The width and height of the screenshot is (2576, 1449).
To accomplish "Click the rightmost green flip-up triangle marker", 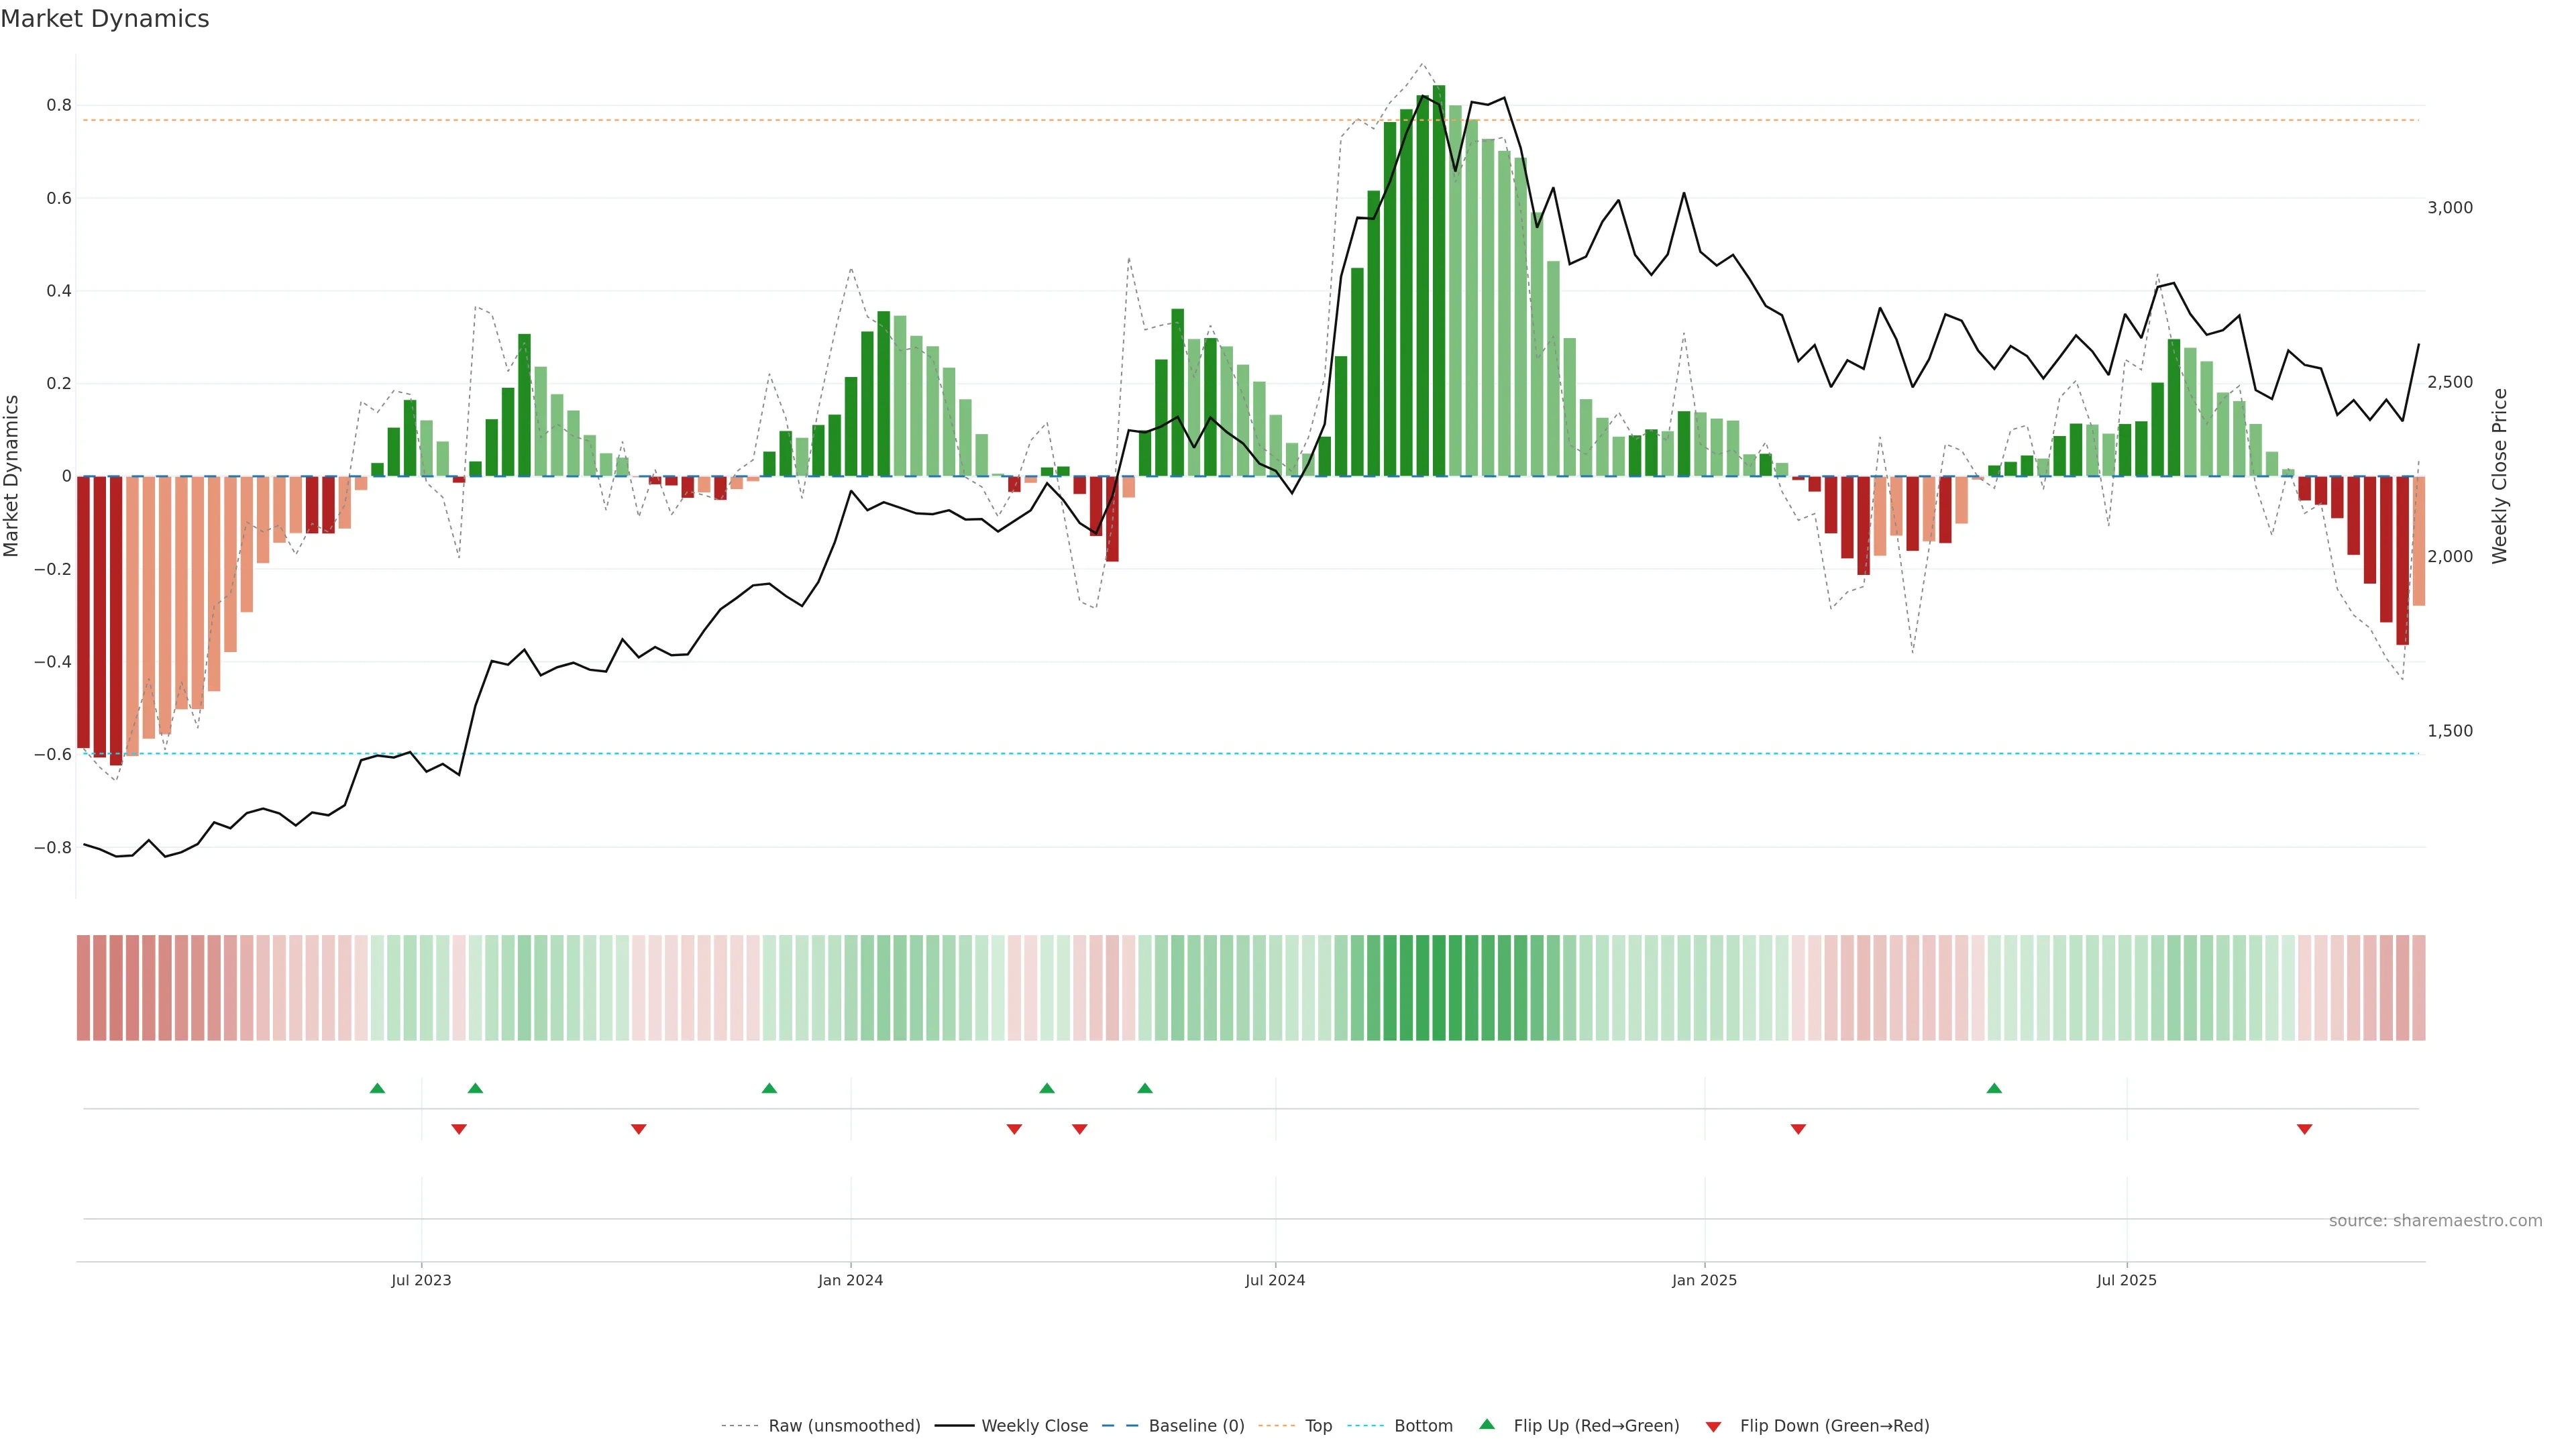I will click(1994, 1088).
